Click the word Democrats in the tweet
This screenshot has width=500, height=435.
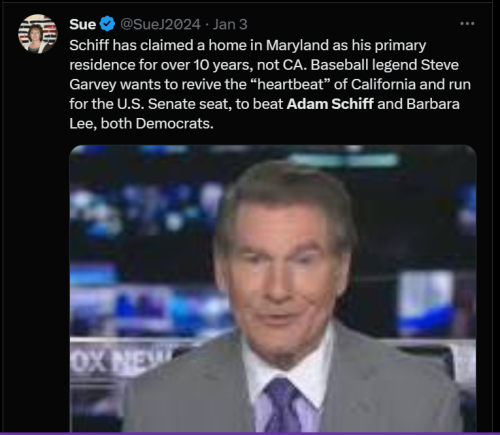click(x=173, y=123)
